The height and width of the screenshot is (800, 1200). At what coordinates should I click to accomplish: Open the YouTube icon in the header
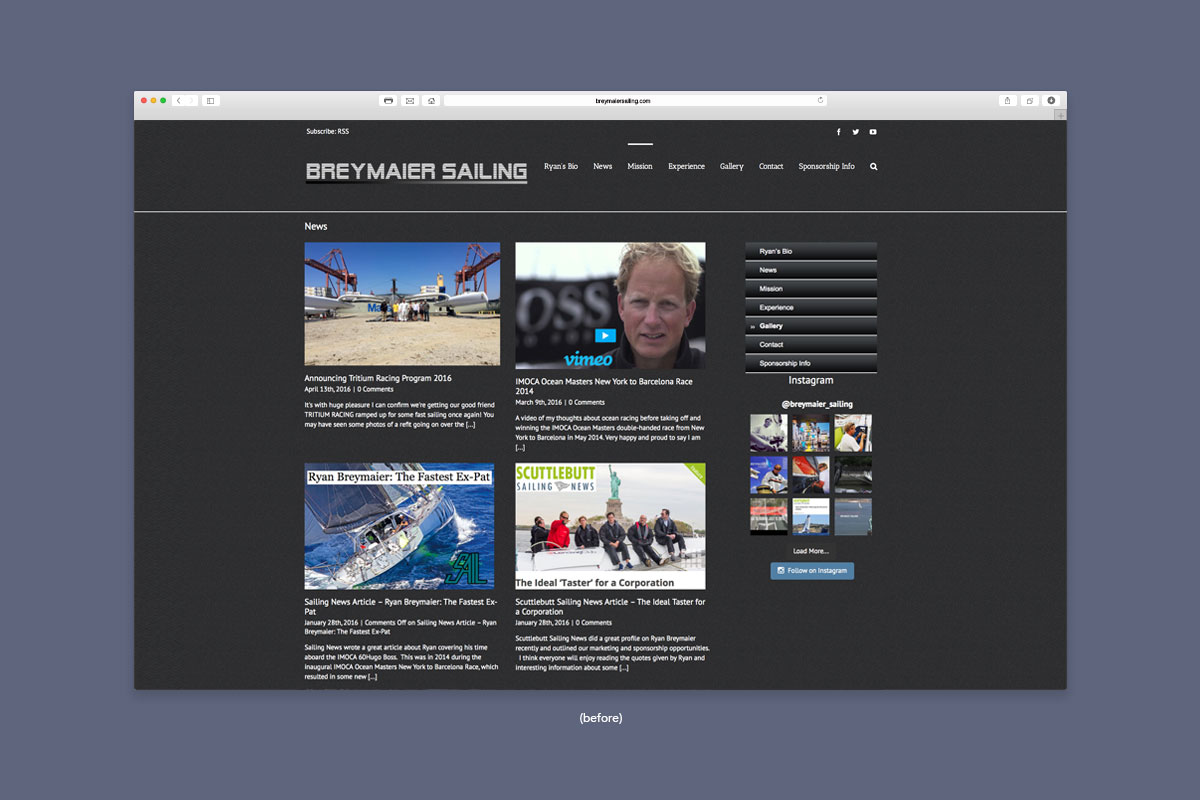(x=872, y=132)
